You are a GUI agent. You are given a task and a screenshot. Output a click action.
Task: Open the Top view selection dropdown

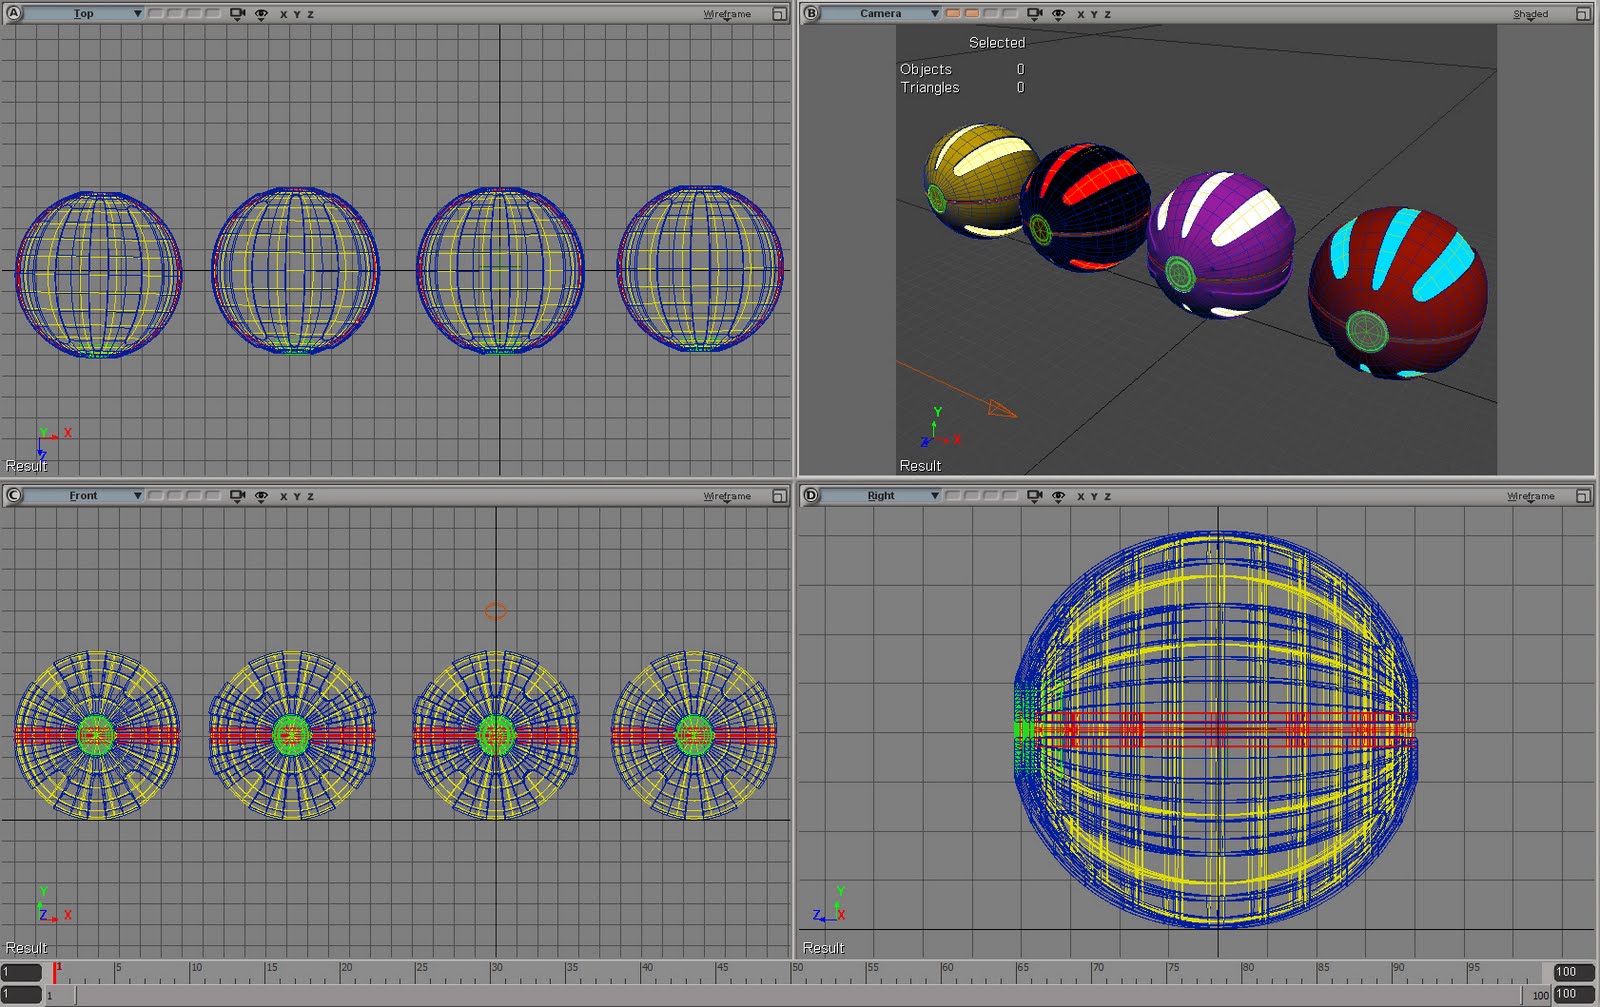tap(84, 14)
